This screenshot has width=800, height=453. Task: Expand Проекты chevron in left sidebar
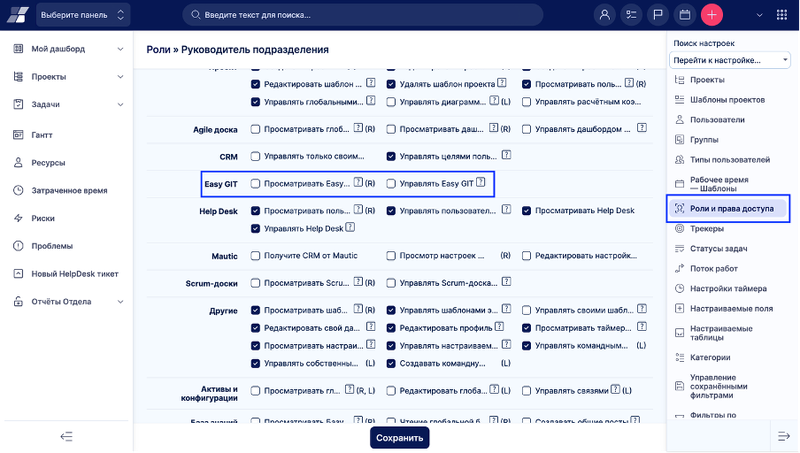pos(120,77)
